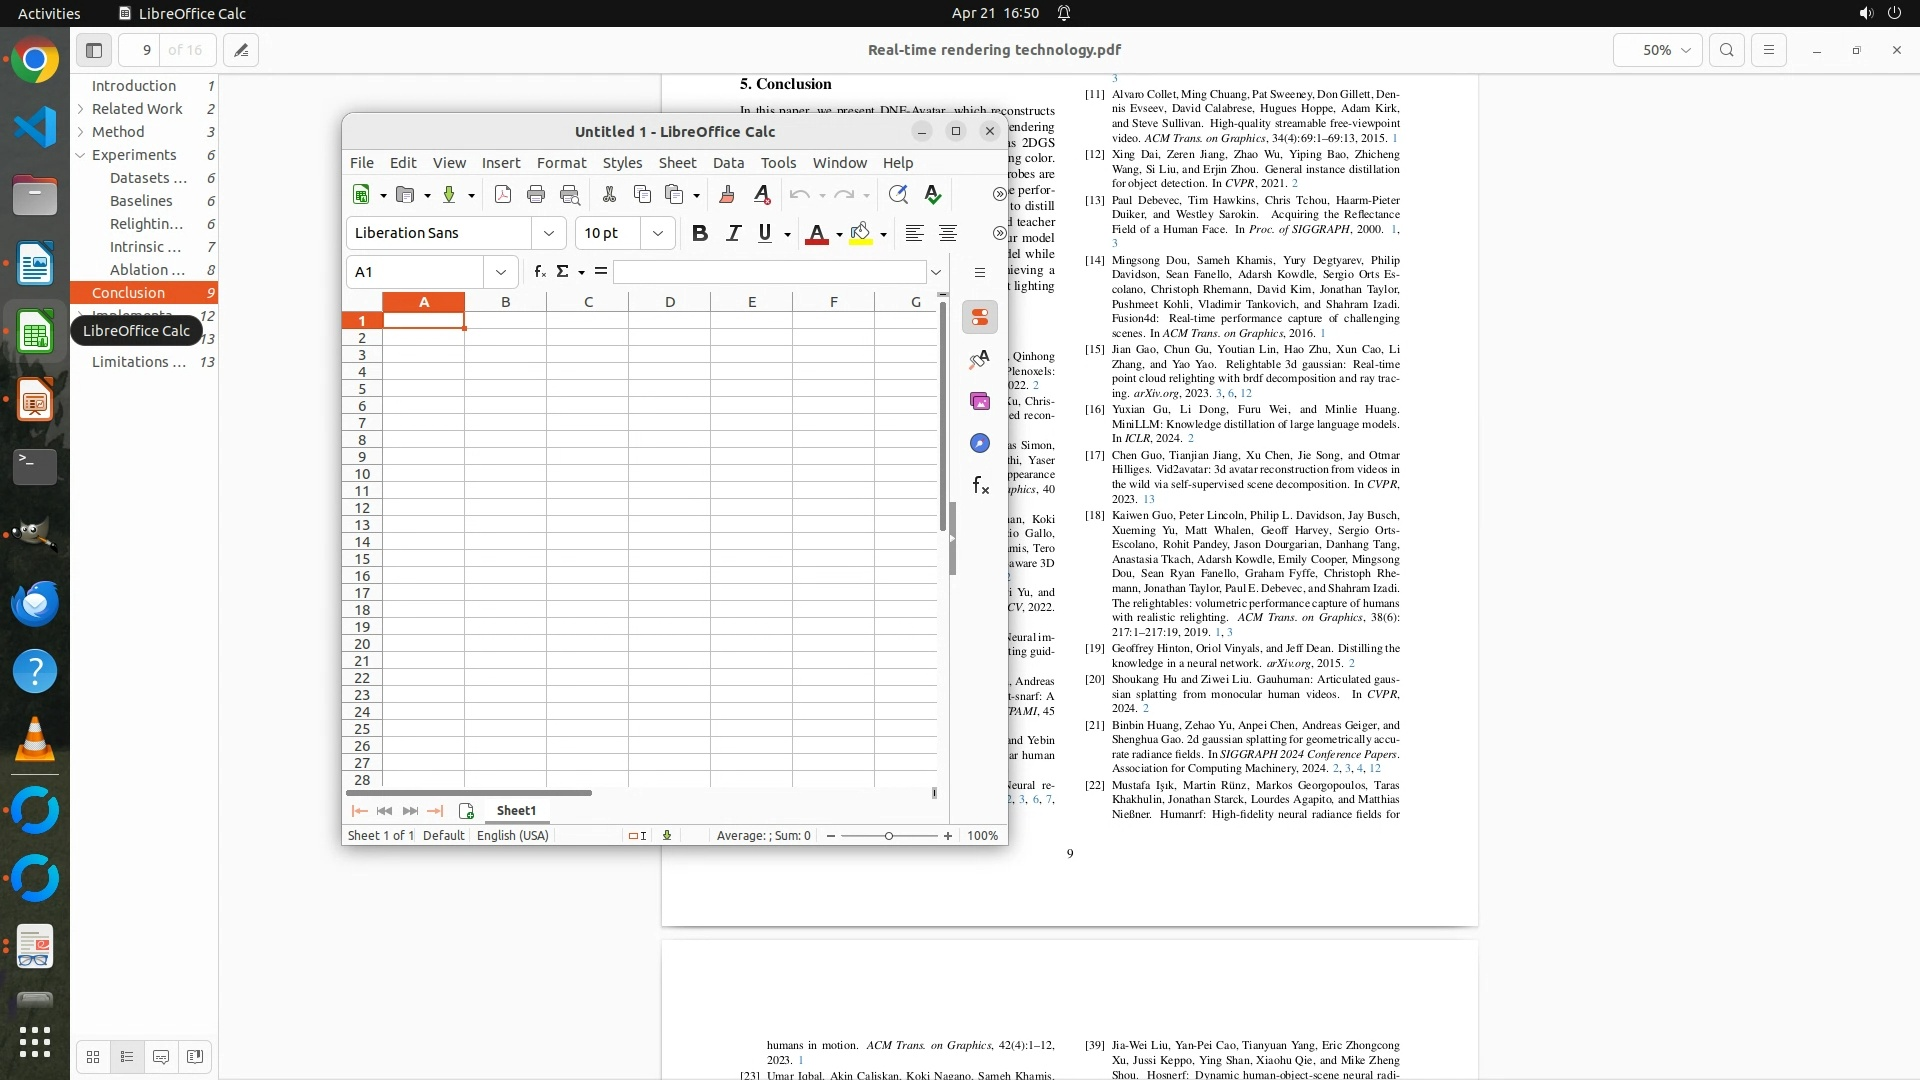Open the Function Wizard in the formula bar

tap(540, 271)
